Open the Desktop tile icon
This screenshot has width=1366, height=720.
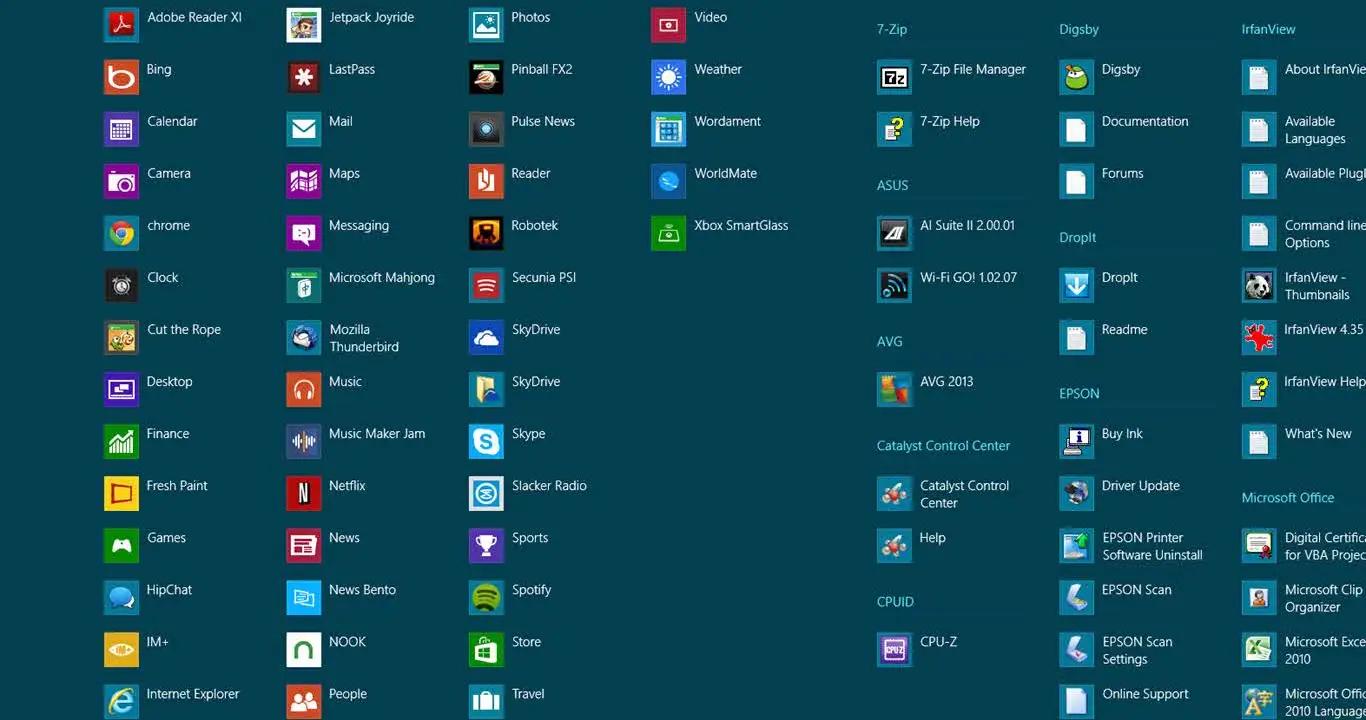tap(121, 389)
